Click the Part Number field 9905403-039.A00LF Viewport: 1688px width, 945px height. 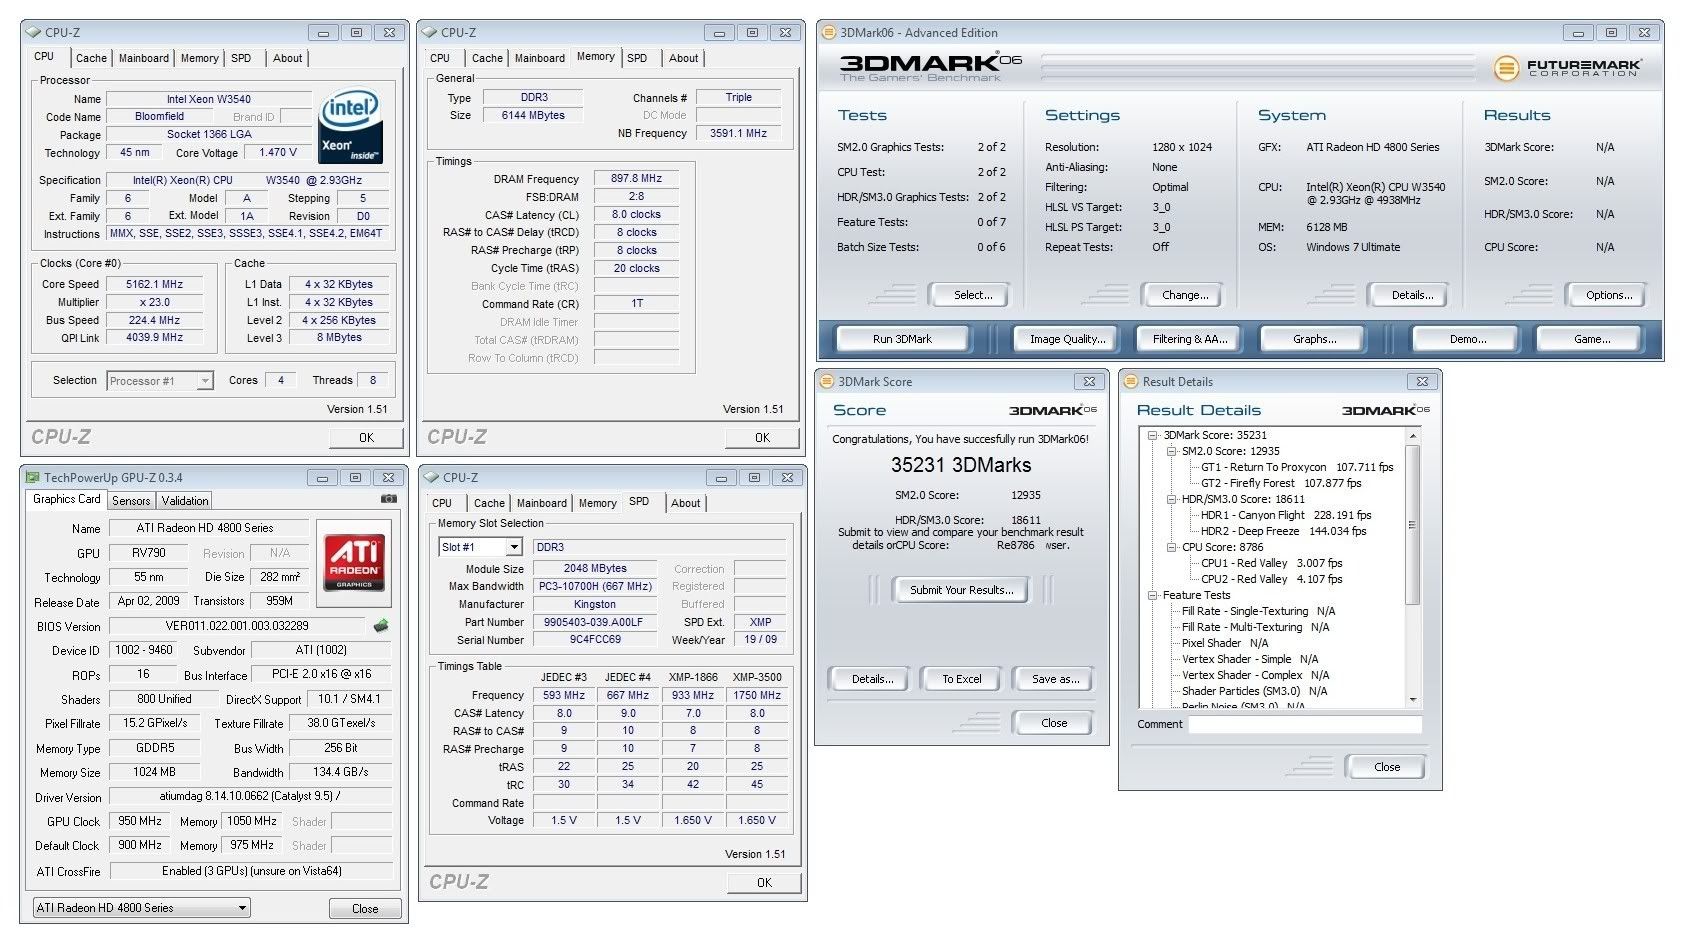[593, 622]
